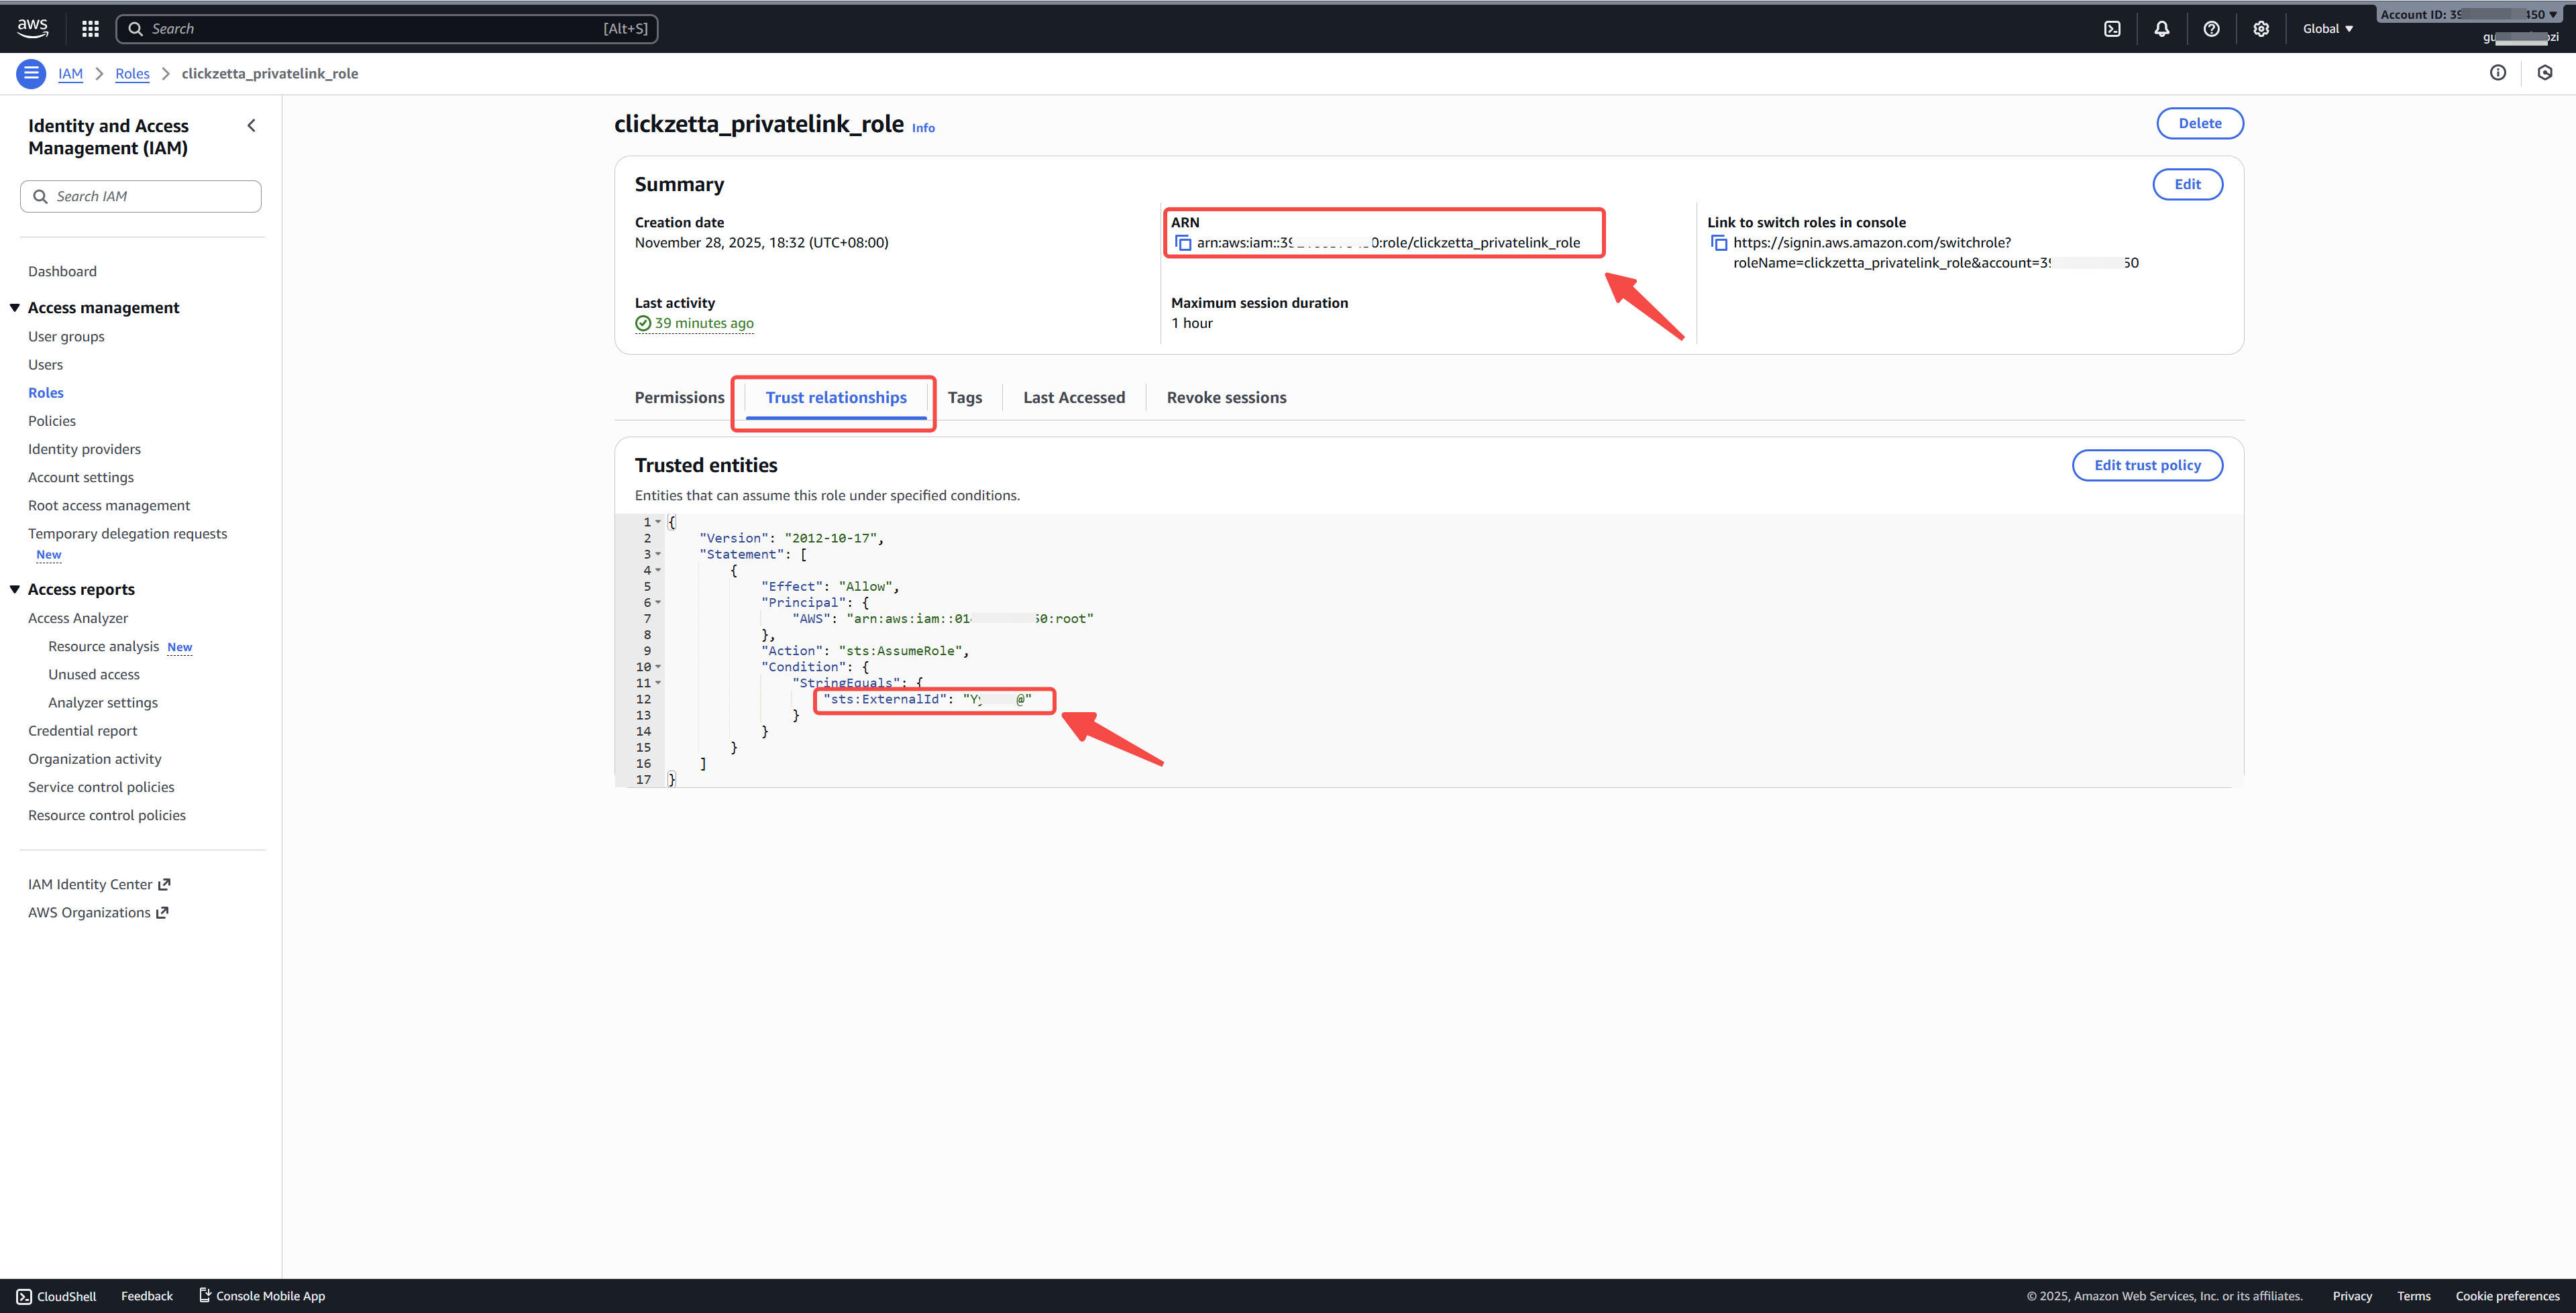Open the Roles breadcrumb link
This screenshot has height=1313, width=2576.
[132, 73]
